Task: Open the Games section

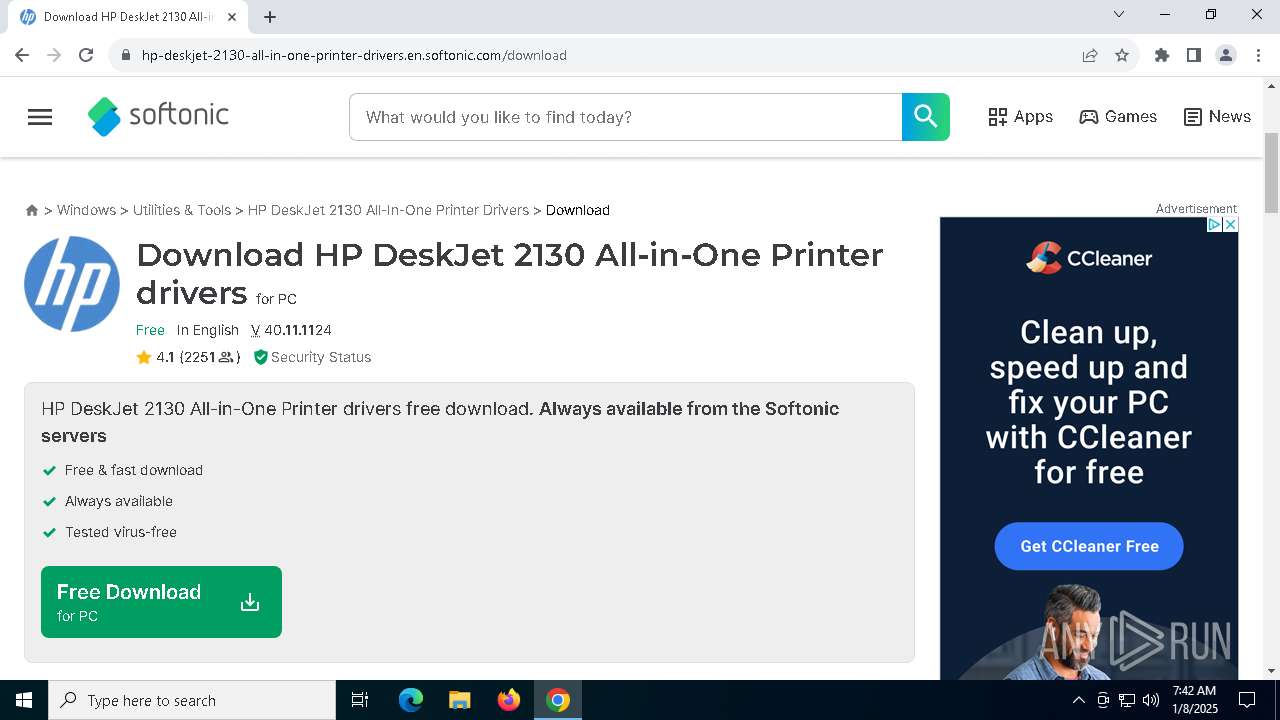Action: (x=1118, y=117)
